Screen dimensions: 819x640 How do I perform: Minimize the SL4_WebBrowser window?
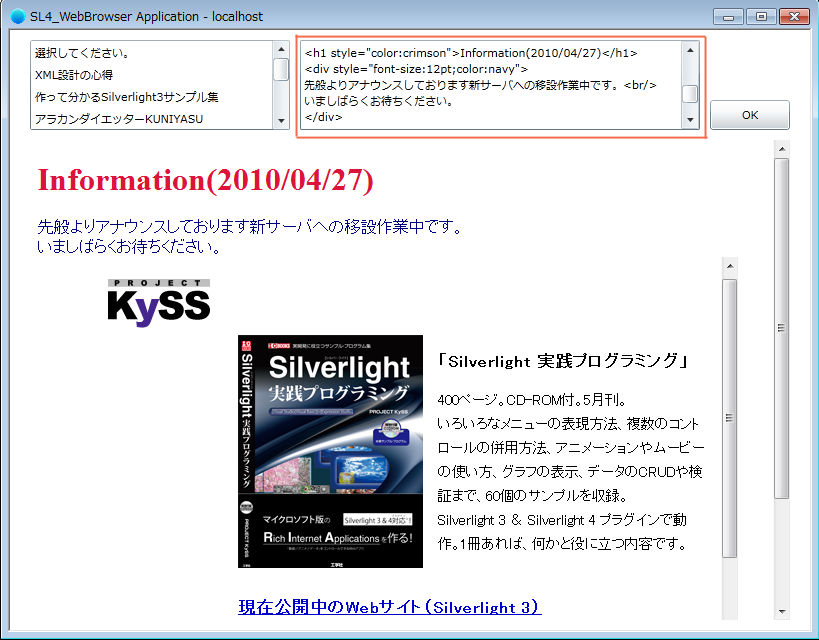click(x=728, y=17)
